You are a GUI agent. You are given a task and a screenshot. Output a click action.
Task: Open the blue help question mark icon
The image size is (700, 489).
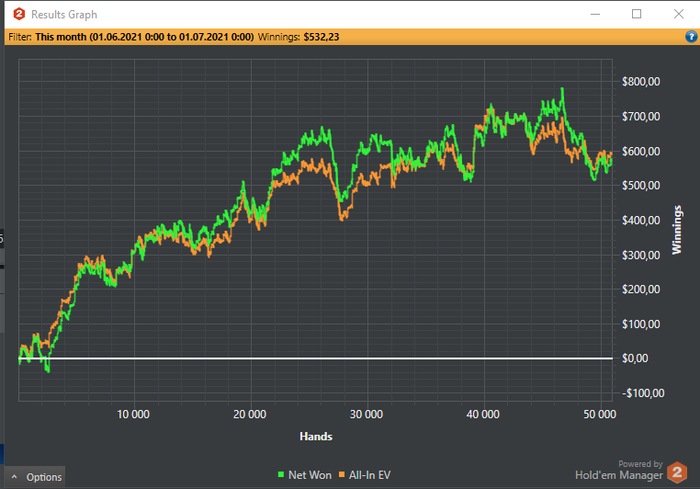(x=691, y=37)
